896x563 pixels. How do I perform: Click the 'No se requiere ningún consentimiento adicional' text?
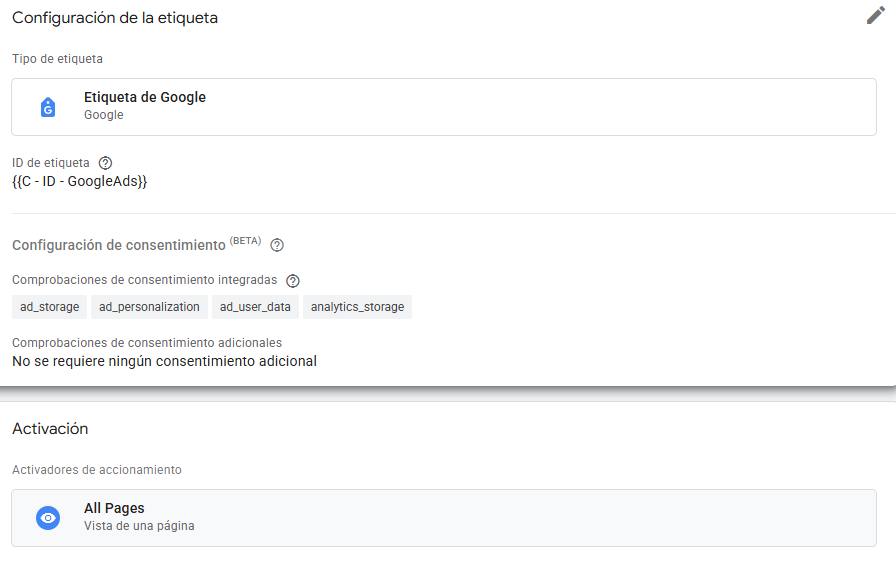[164, 361]
